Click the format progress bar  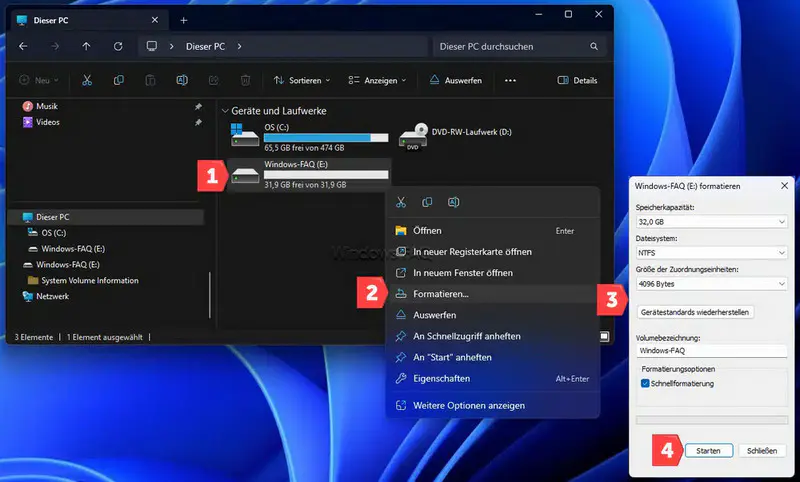point(712,420)
